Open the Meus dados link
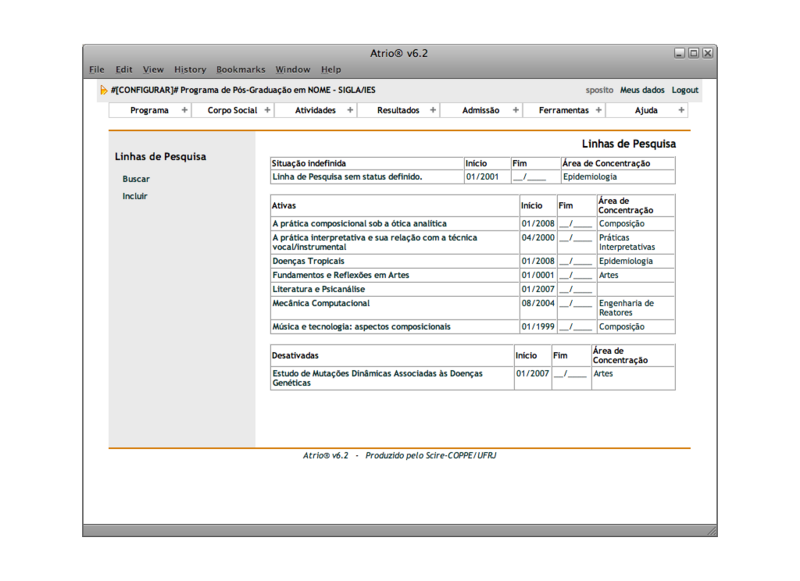The height and width of the screenshot is (581, 800). (x=642, y=90)
